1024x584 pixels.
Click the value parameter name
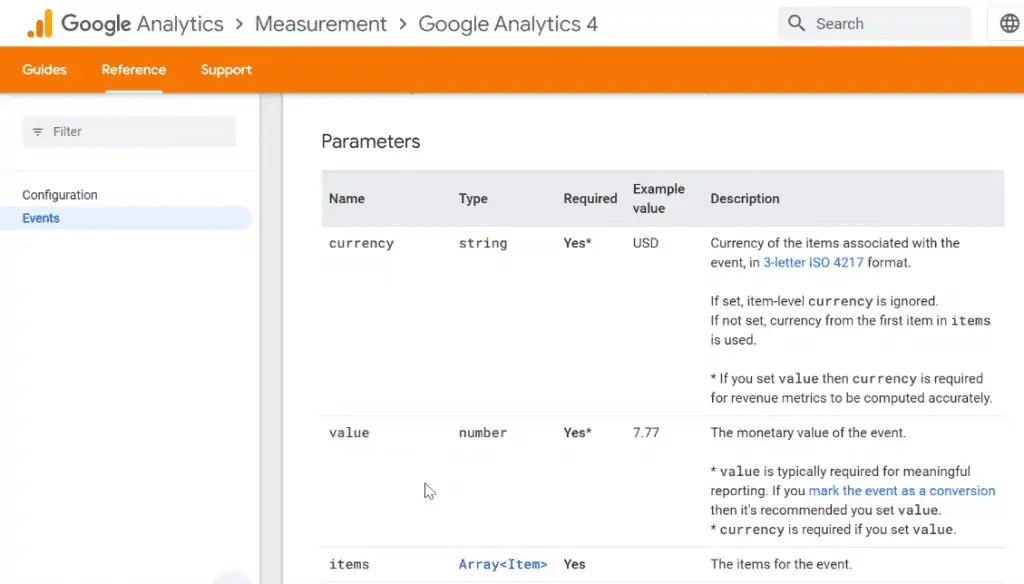(349, 432)
